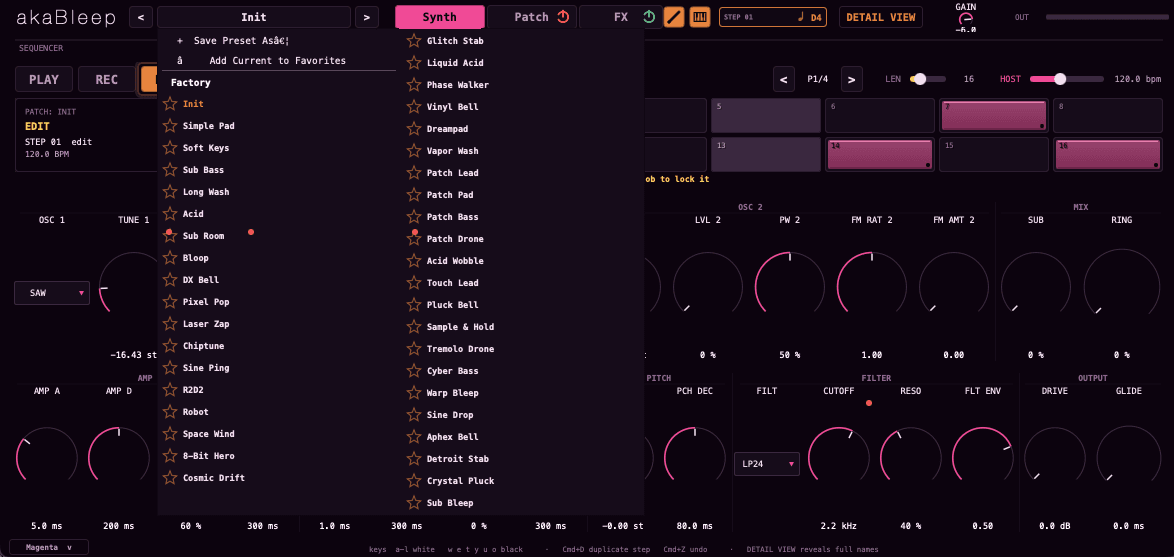Adjust the HOST tempo slider
Image resolution: width=1174 pixels, height=557 pixels.
(x=1067, y=79)
